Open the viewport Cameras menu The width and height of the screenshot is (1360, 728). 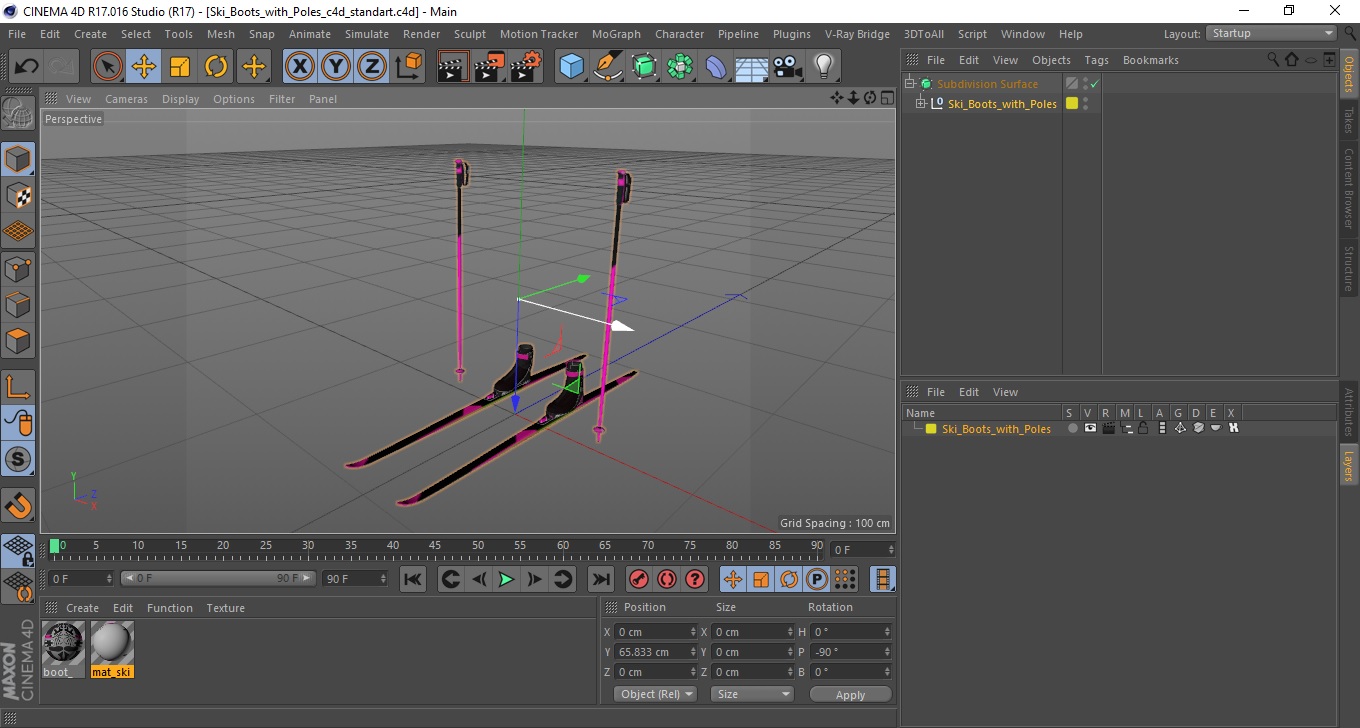click(x=126, y=99)
